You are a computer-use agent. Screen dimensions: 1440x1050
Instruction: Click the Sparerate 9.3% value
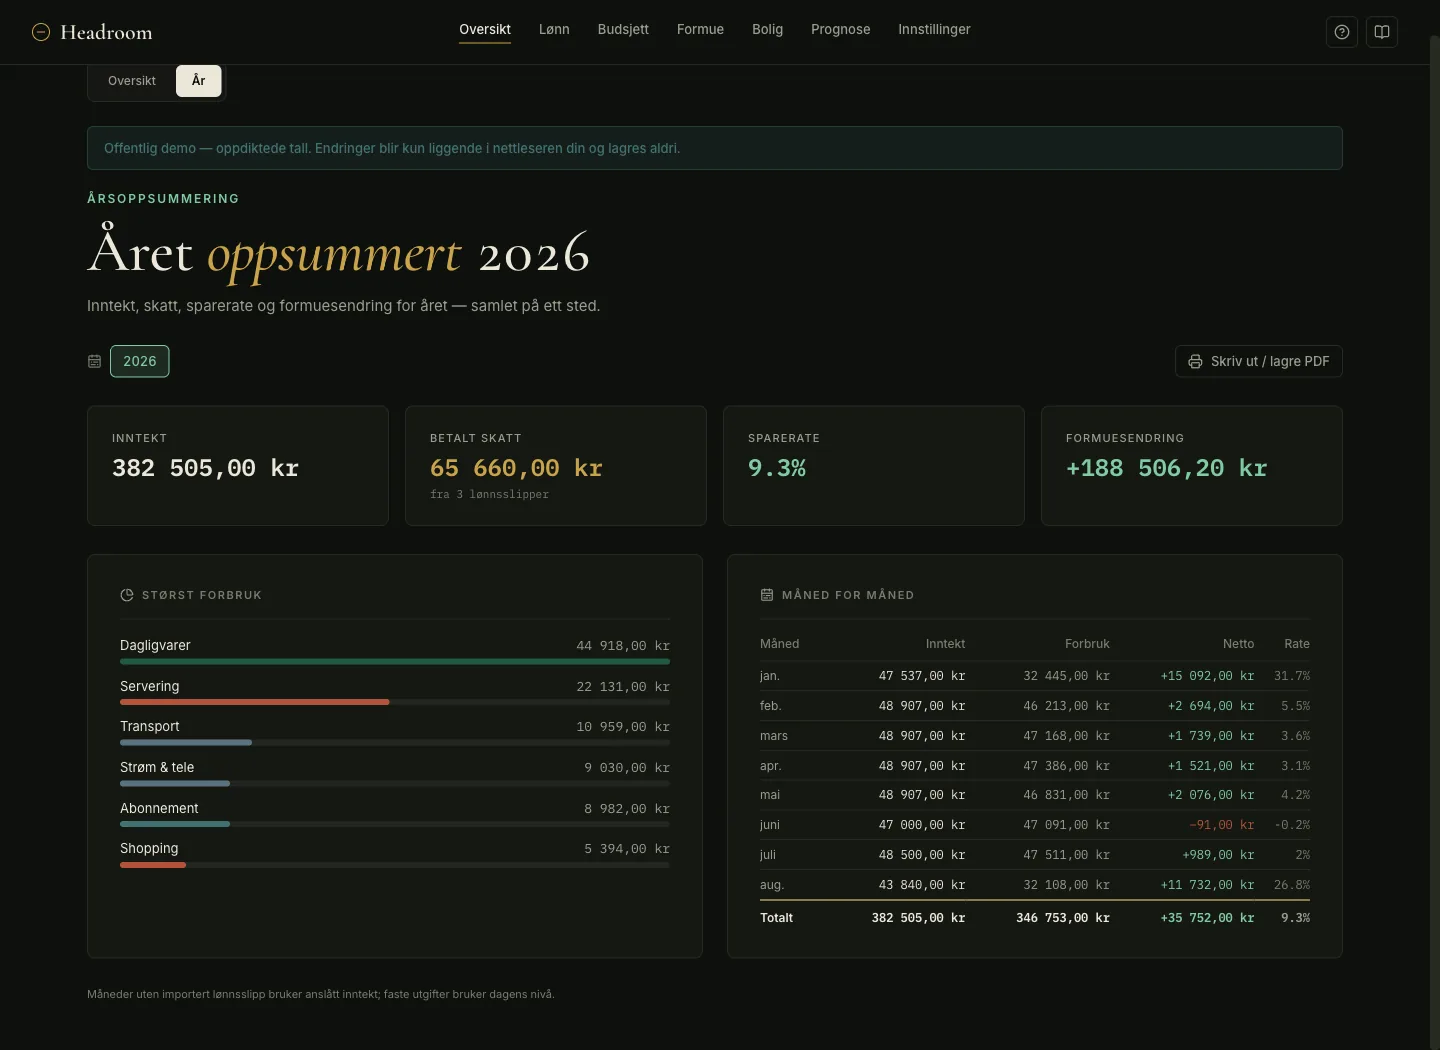pos(777,468)
